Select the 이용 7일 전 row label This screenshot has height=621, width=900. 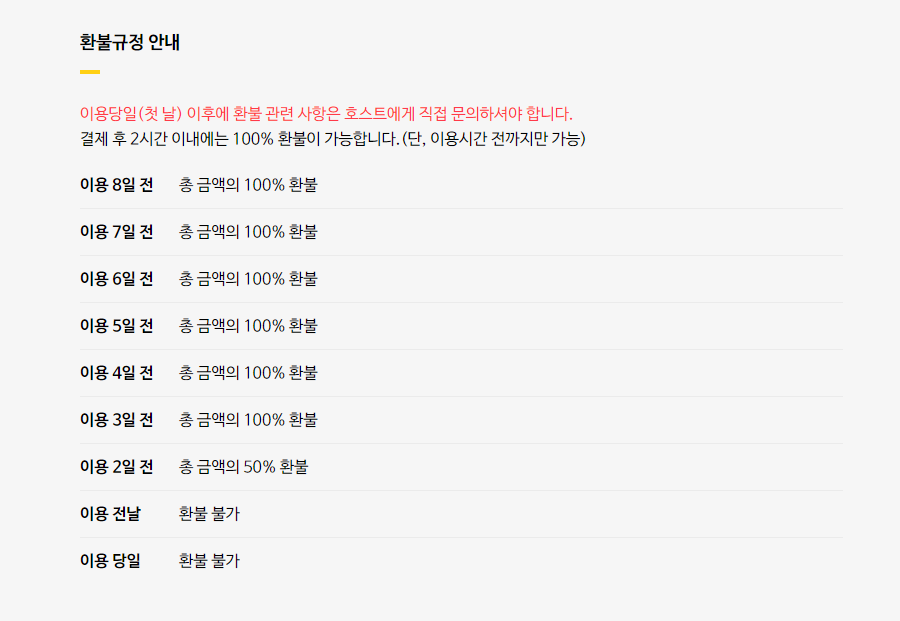click(116, 232)
